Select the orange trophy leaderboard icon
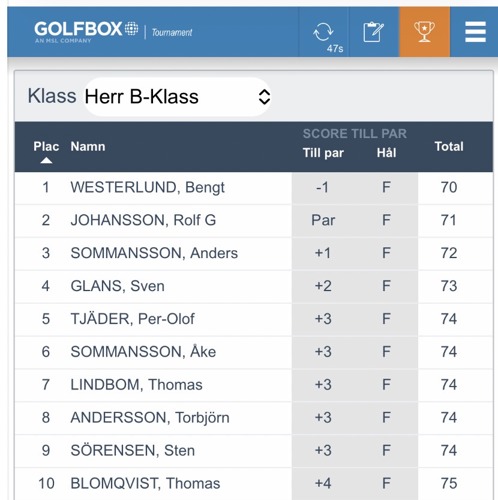The height and width of the screenshot is (500, 498). click(x=424, y=32)
